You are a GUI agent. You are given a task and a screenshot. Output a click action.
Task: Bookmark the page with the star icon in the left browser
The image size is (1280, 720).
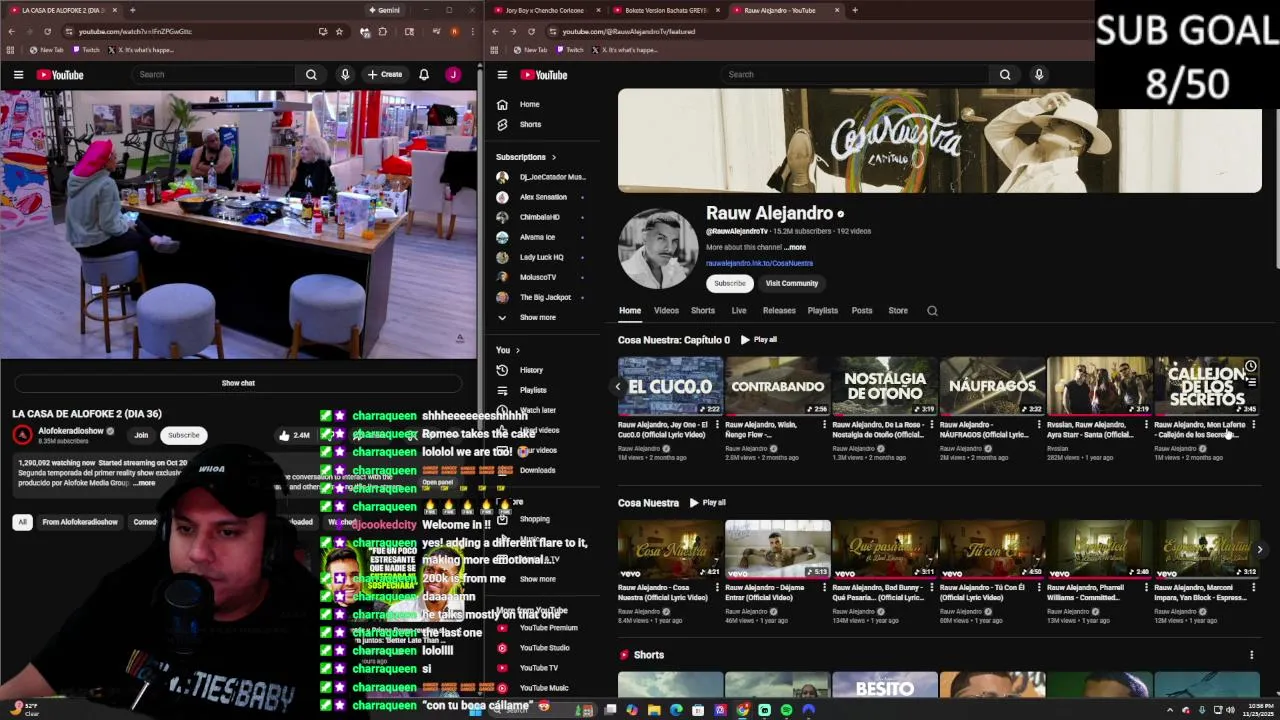(339, 31)
